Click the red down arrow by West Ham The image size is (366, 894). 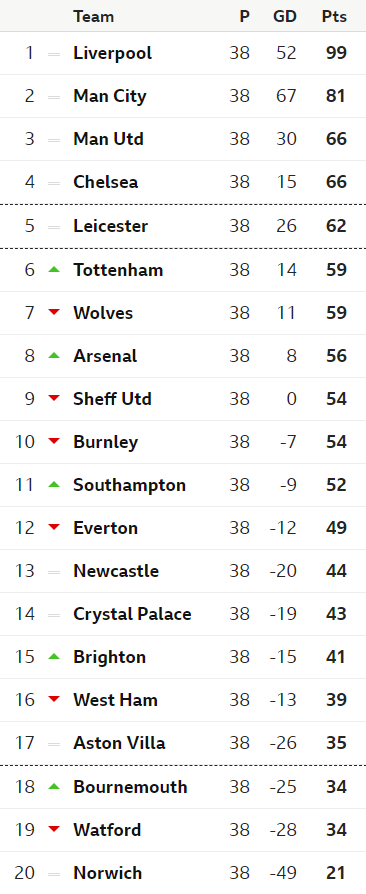(54, 699)
